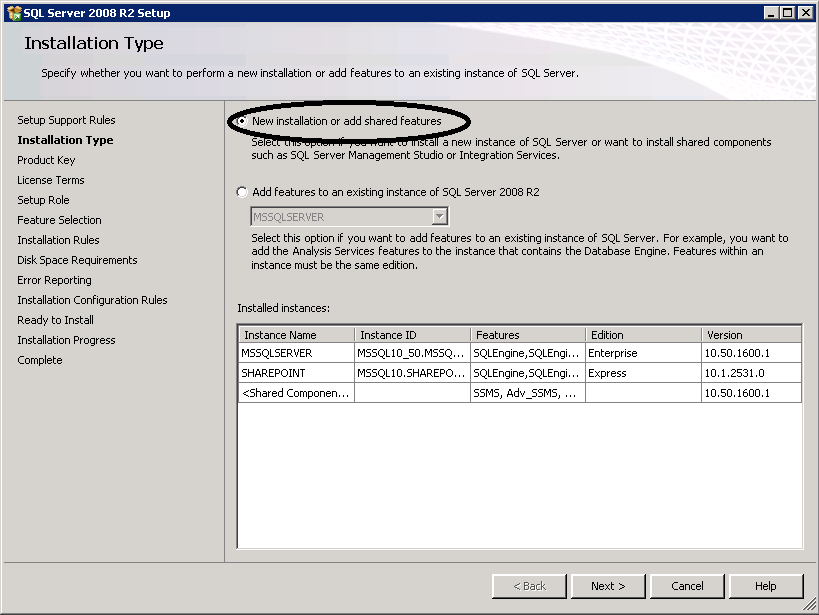Open the MSSQLSERVER instance dropdown

pyautogui.click(x=440, y=216)
